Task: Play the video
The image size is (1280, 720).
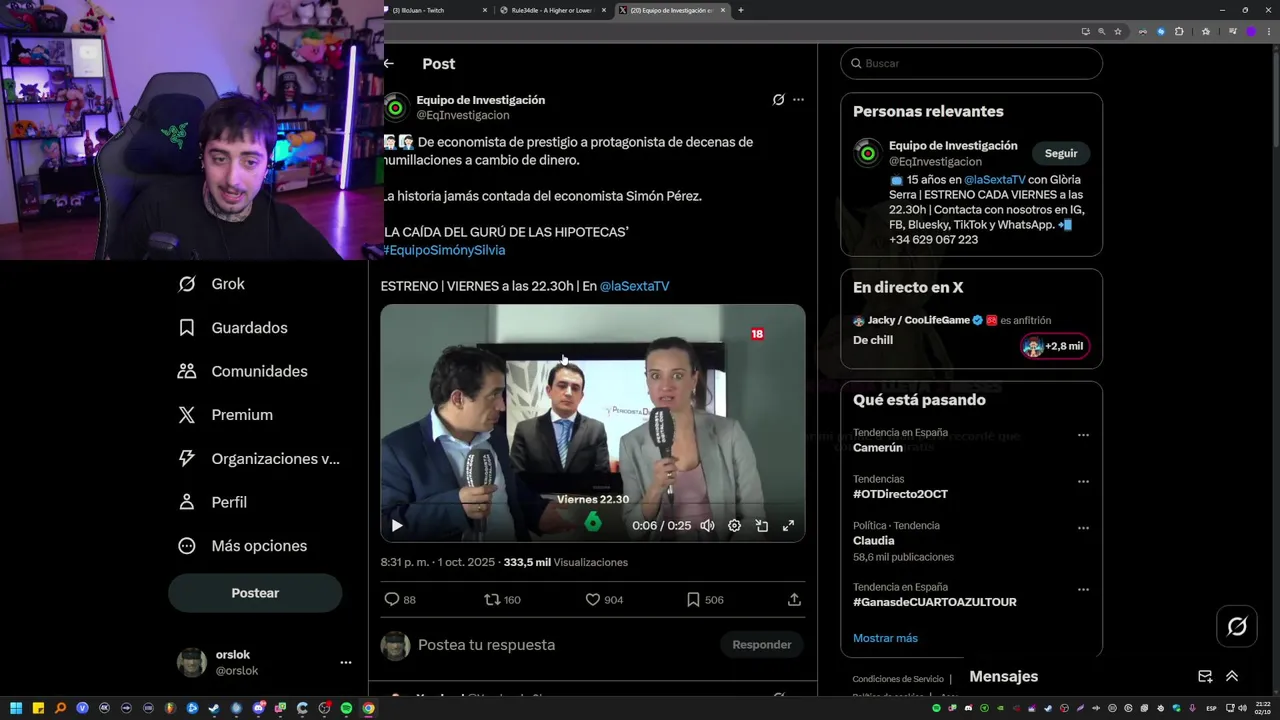Action: 397,526
